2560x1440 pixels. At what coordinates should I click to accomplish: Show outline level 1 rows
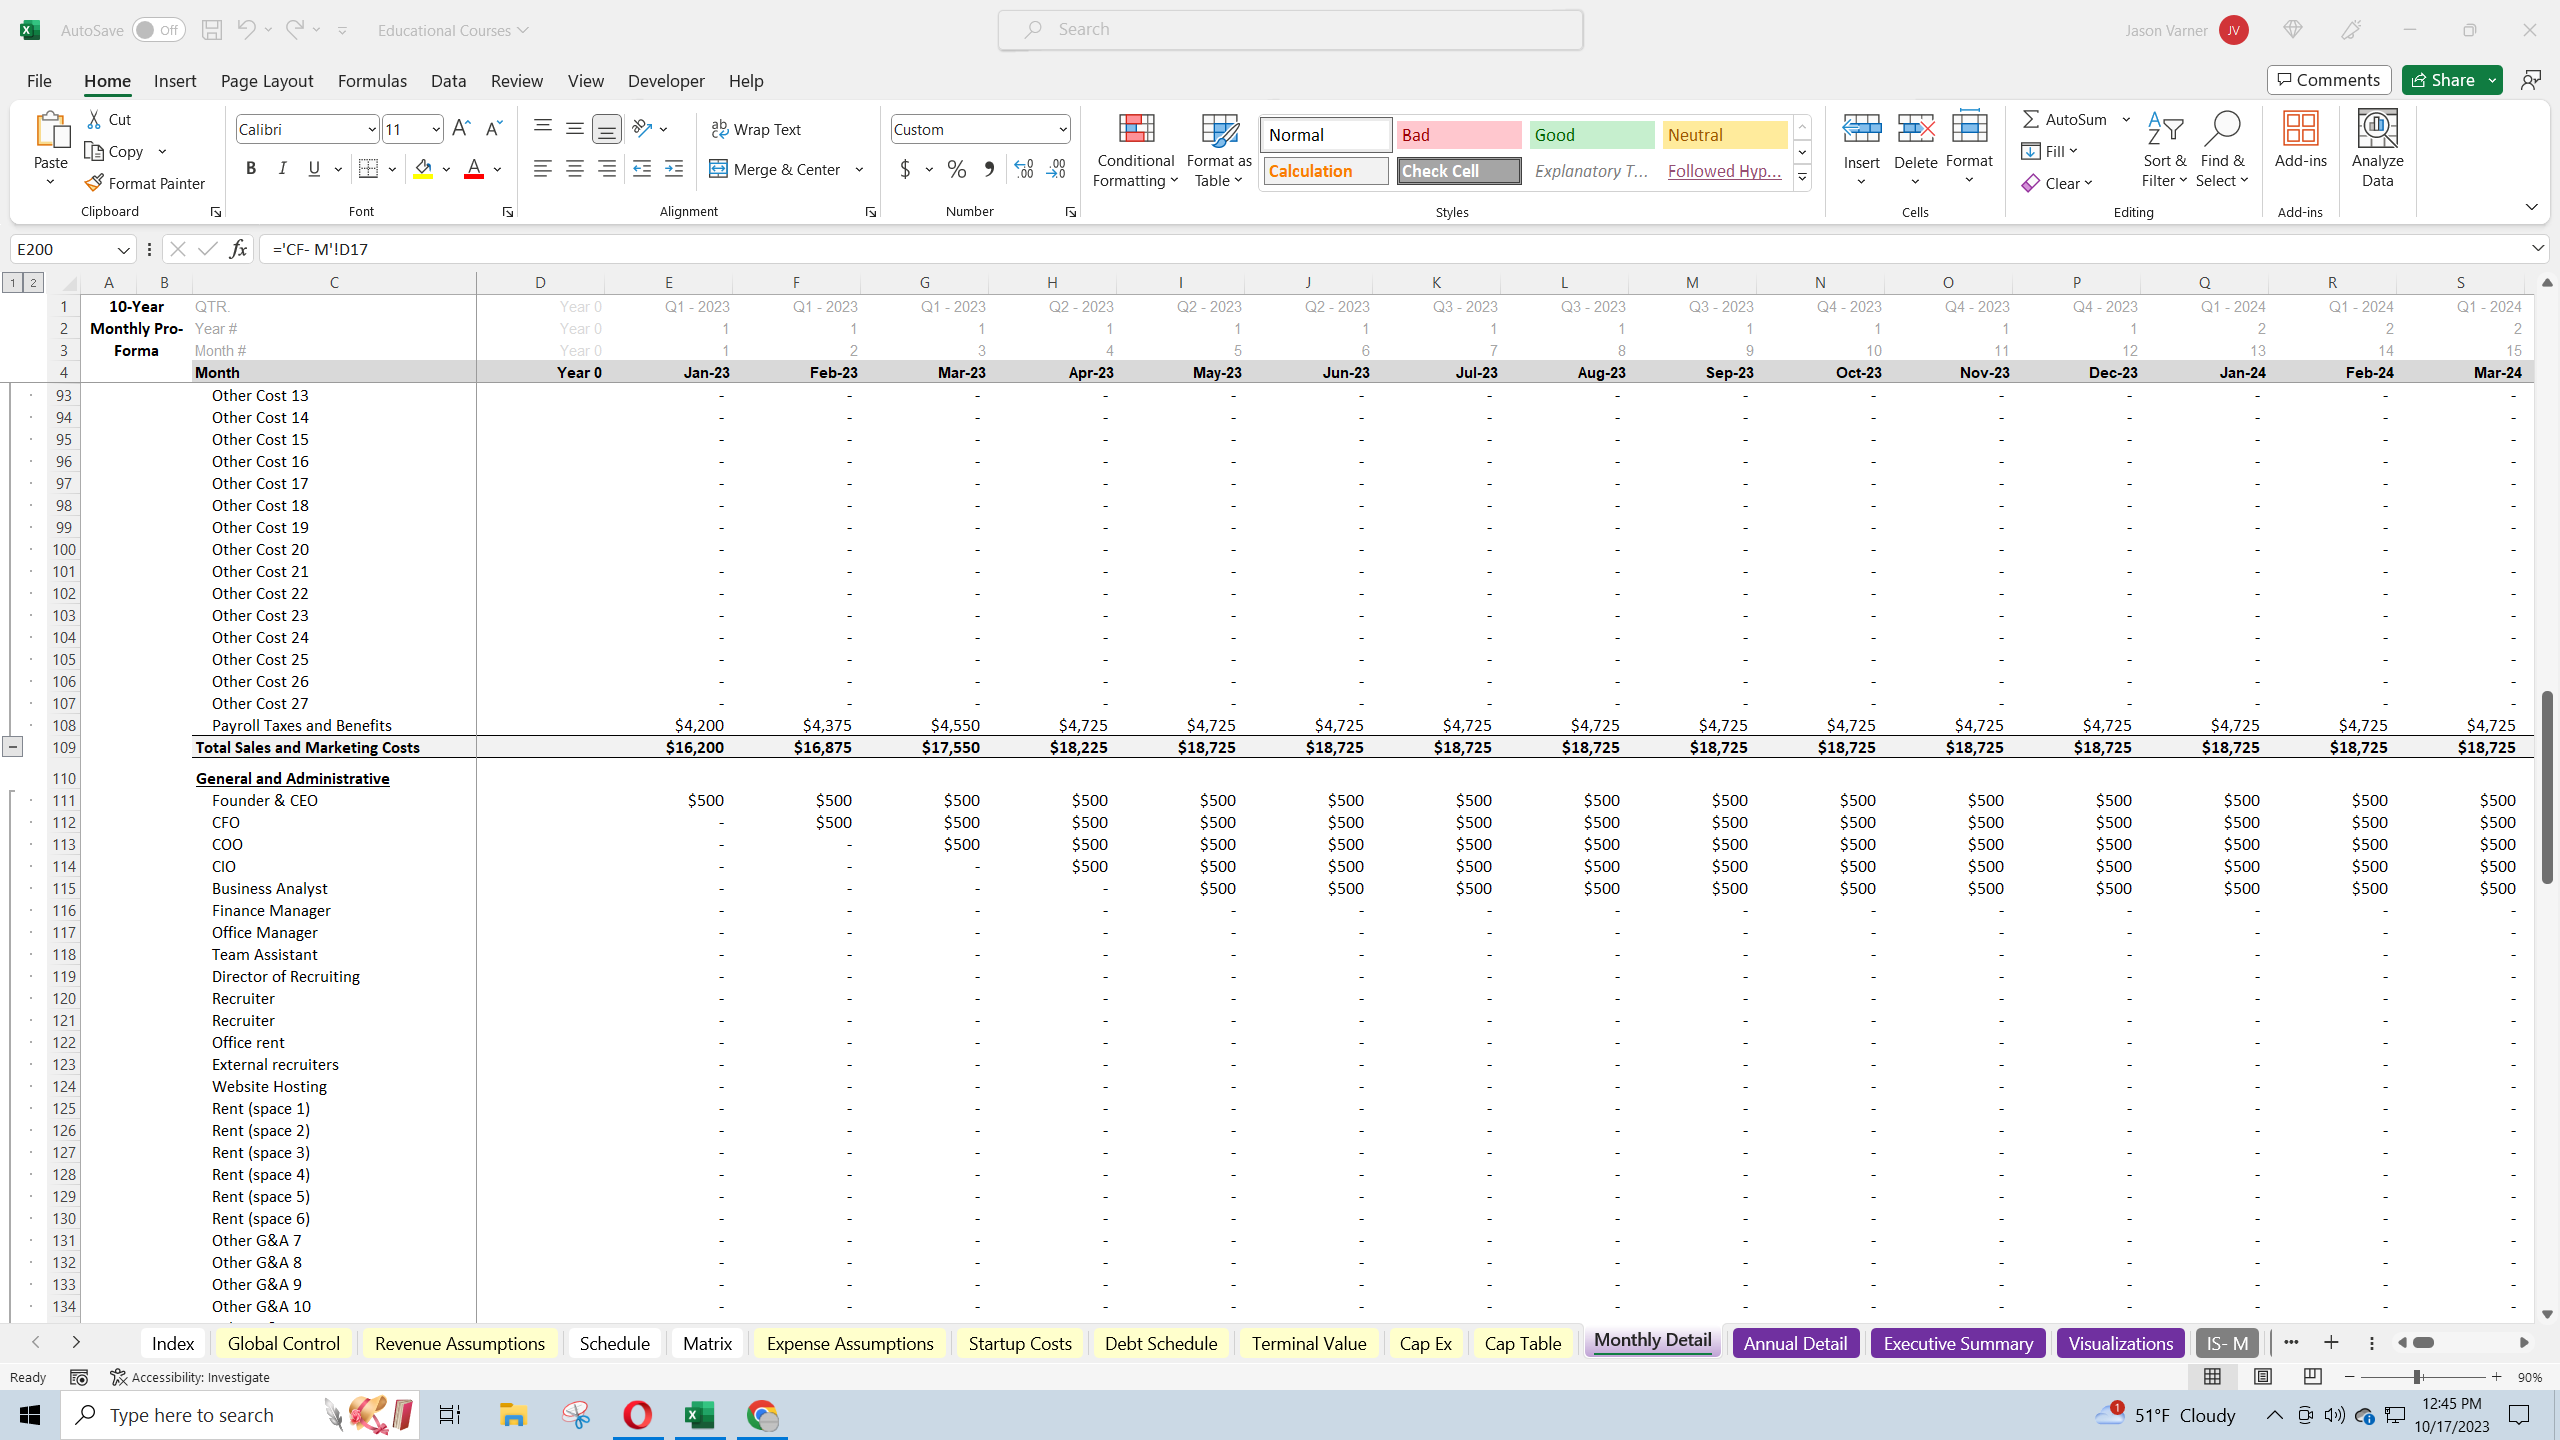click(13, 283)
